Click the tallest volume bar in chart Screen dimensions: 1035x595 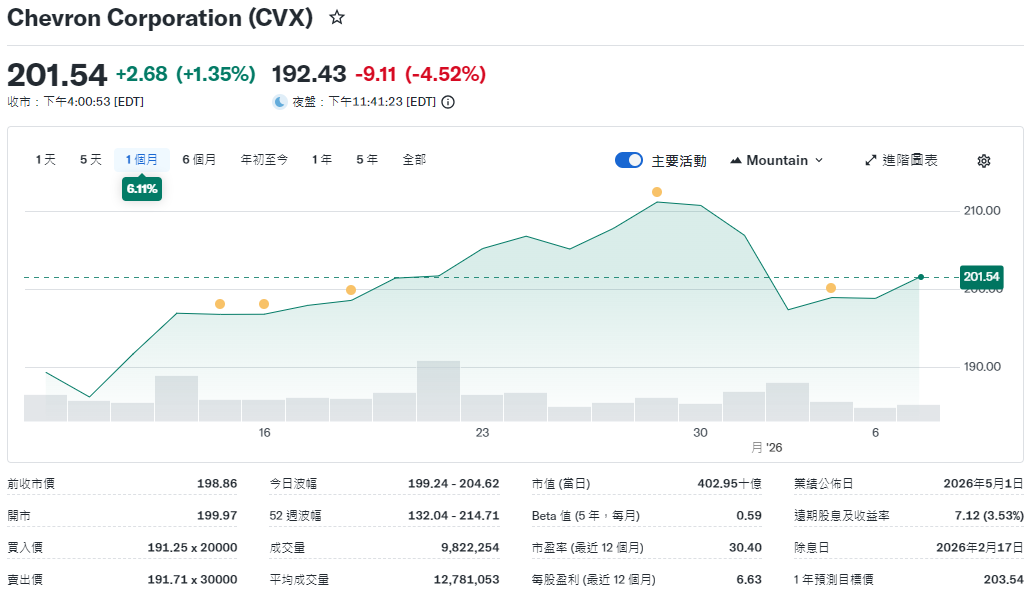click(438, 391)
